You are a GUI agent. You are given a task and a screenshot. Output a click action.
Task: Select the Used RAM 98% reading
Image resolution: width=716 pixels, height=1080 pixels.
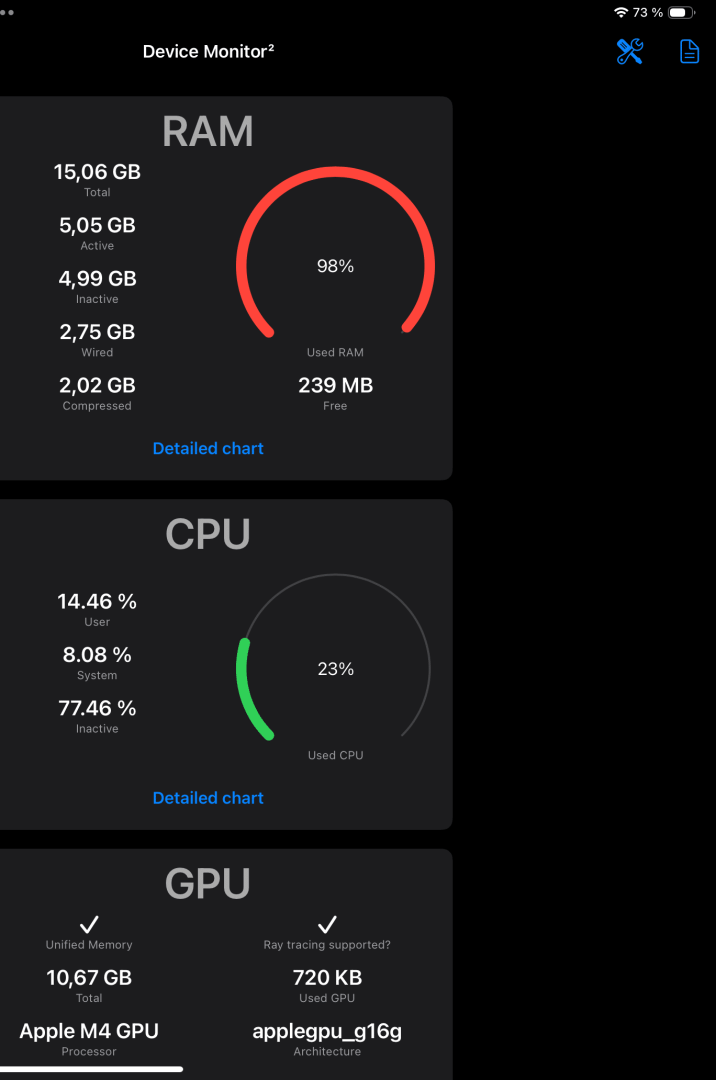(x=335, y=266)
